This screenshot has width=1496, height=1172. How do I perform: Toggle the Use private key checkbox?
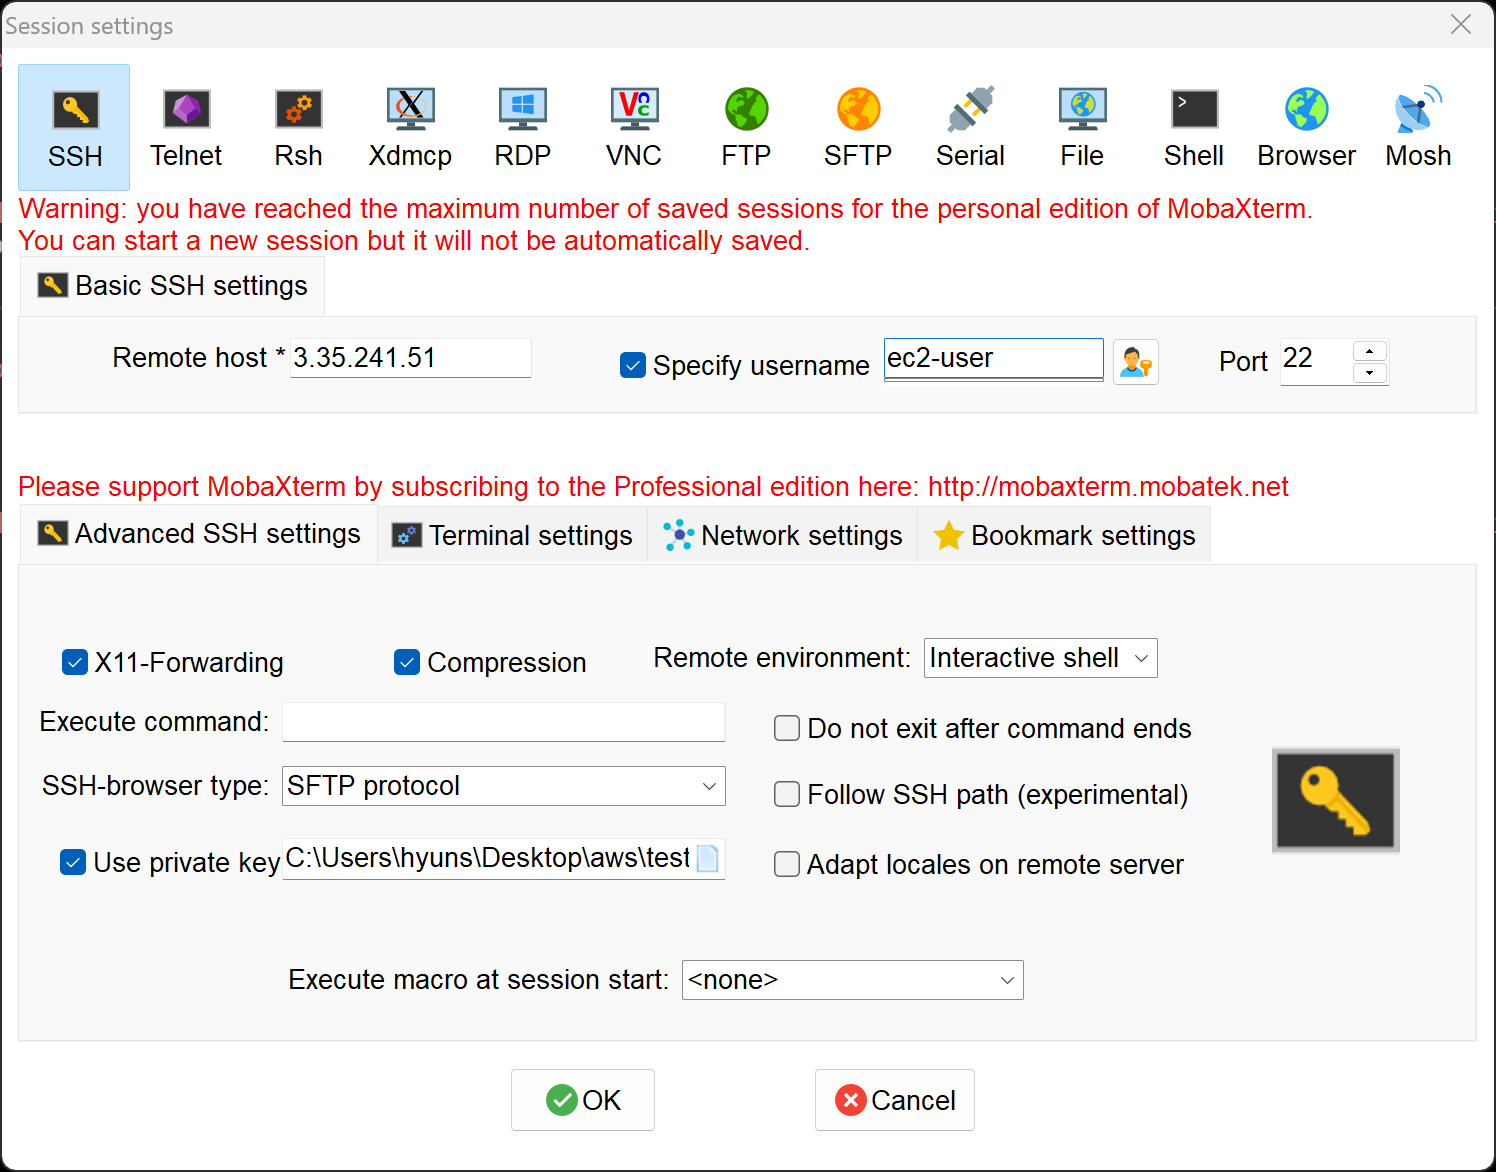[73, 862]
